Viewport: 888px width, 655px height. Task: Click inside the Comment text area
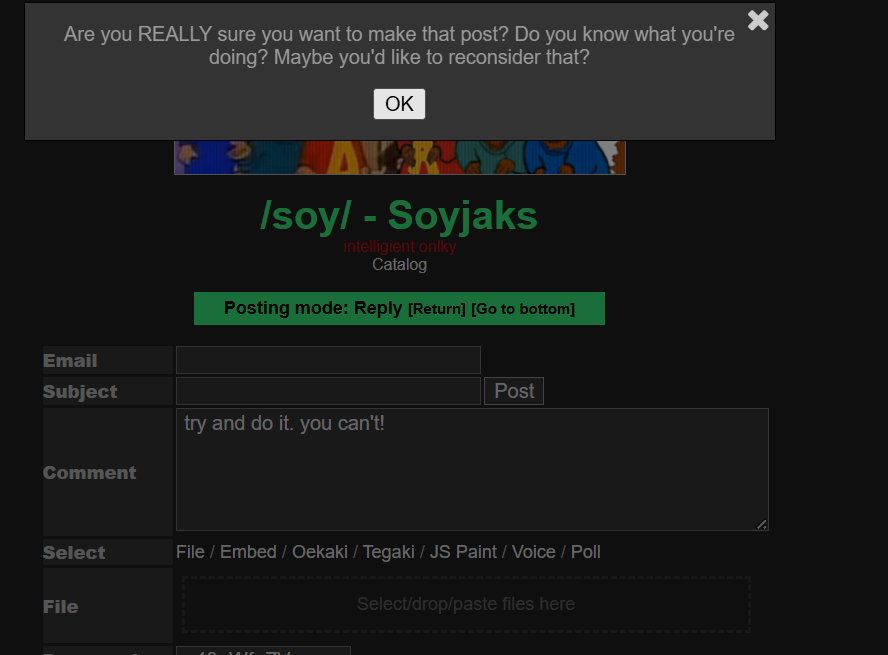click(472, 469)
